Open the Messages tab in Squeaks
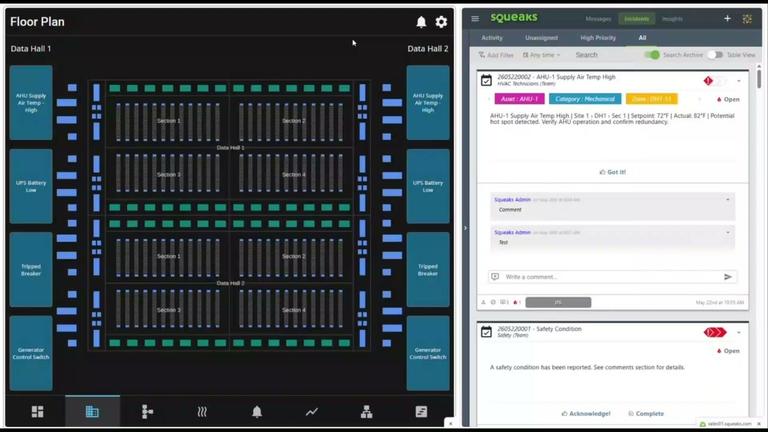Image resolution: width=768 pixels, height=432 pixels. tap(598, 19)
